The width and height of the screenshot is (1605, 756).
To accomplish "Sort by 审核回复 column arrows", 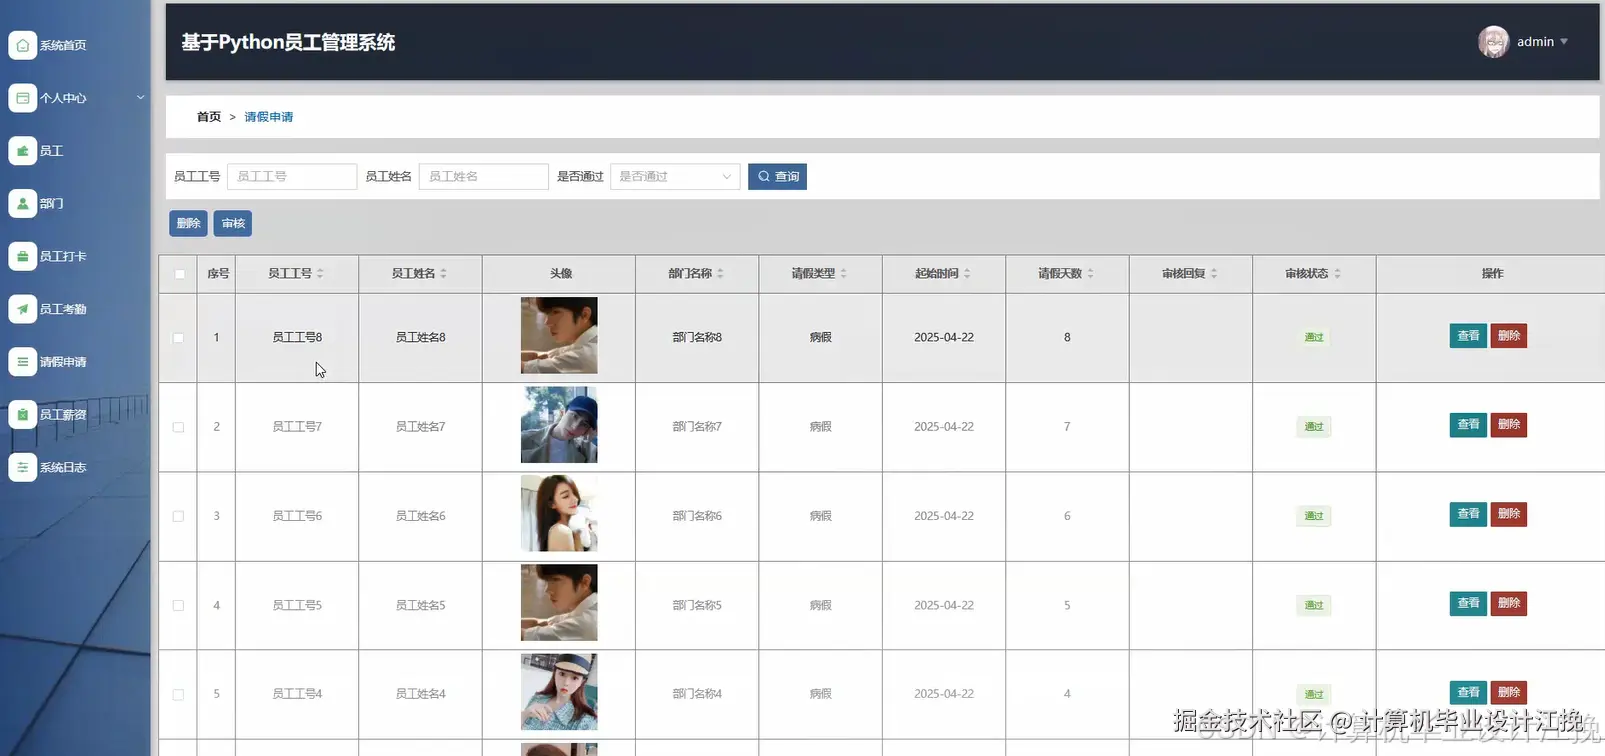I will pos(1214,273).
